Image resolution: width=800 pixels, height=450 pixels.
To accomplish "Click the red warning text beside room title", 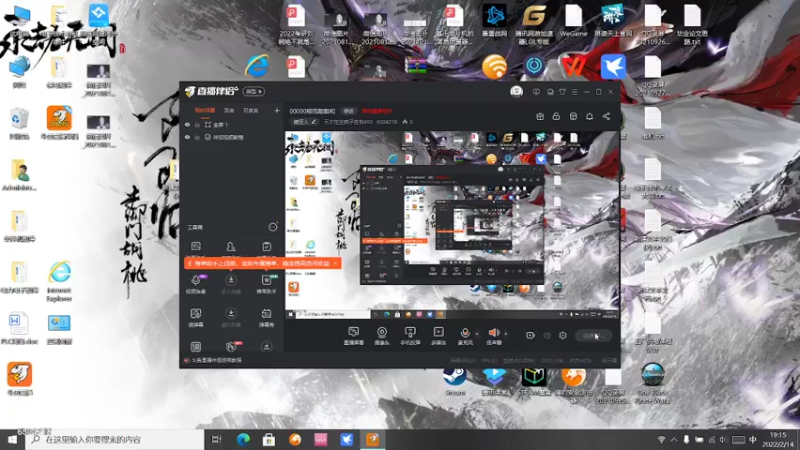I will coord(377,111).
